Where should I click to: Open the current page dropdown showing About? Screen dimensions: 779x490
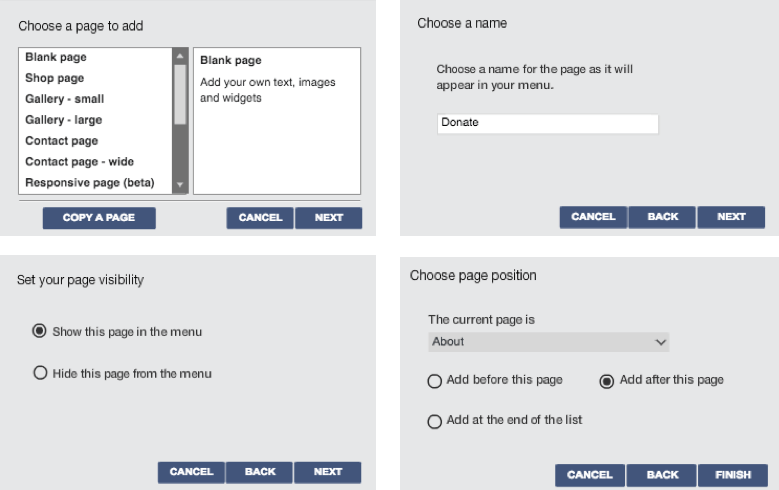coord(548,342)
